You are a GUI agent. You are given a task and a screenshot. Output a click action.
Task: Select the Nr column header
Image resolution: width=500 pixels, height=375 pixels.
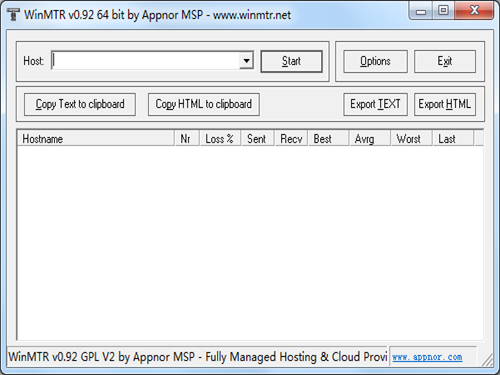187,139
